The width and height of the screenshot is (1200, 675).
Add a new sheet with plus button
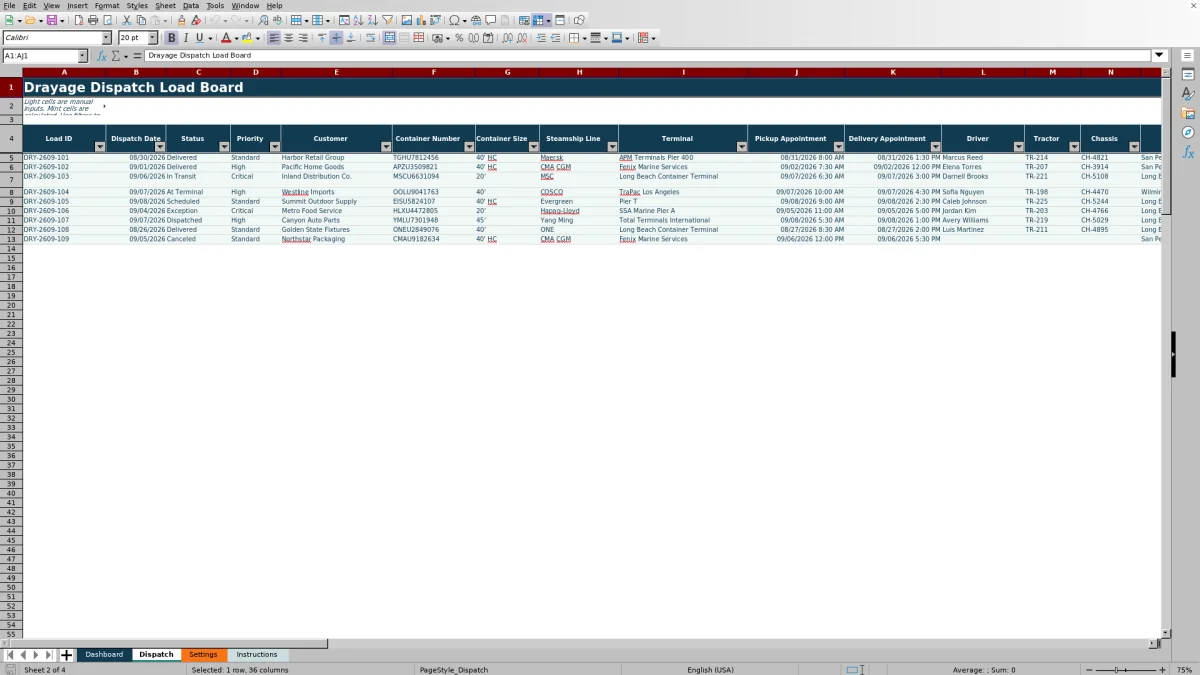pos(67,655)
